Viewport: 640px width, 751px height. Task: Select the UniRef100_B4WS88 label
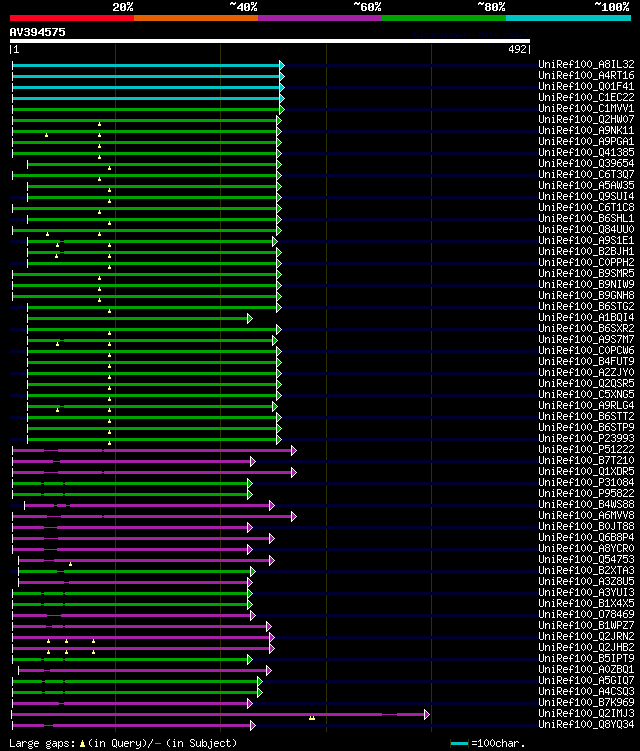click(586, 505)
